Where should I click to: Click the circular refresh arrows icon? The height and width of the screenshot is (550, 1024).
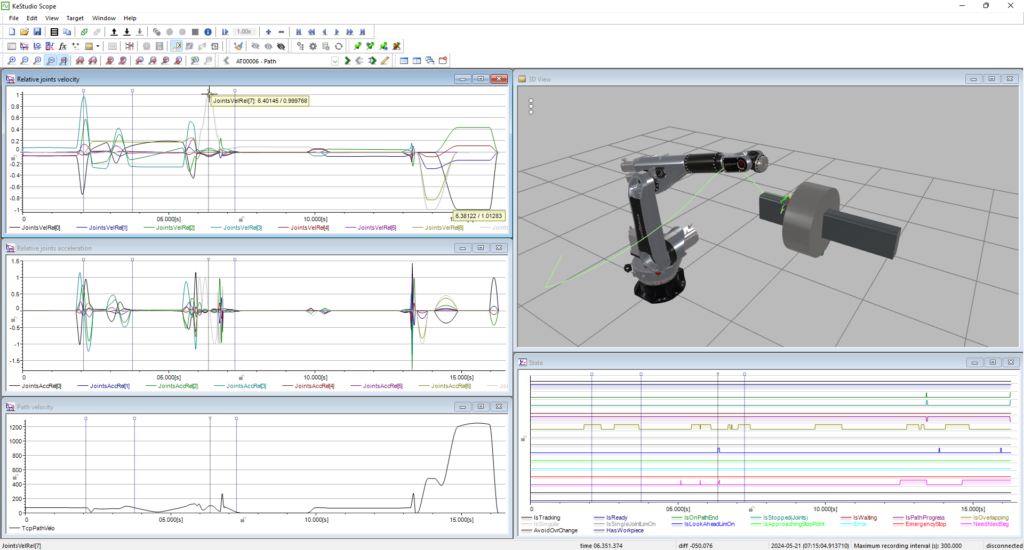[338, 46]
